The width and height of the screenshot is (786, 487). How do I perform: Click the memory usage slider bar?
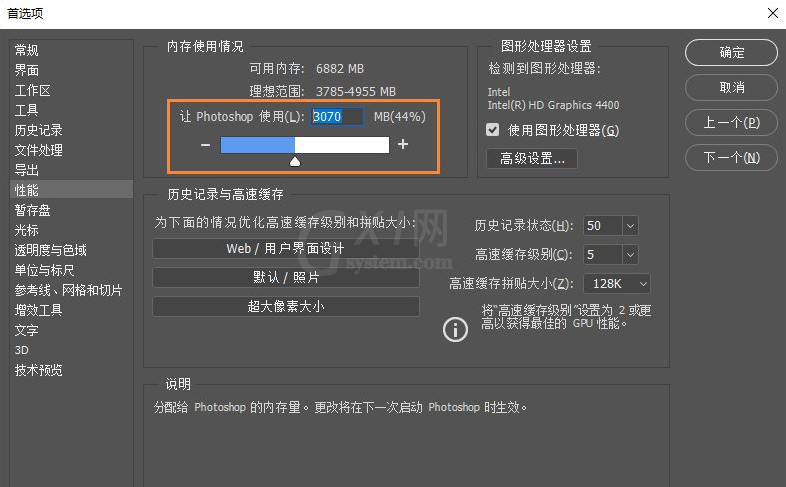coord(305,145)
